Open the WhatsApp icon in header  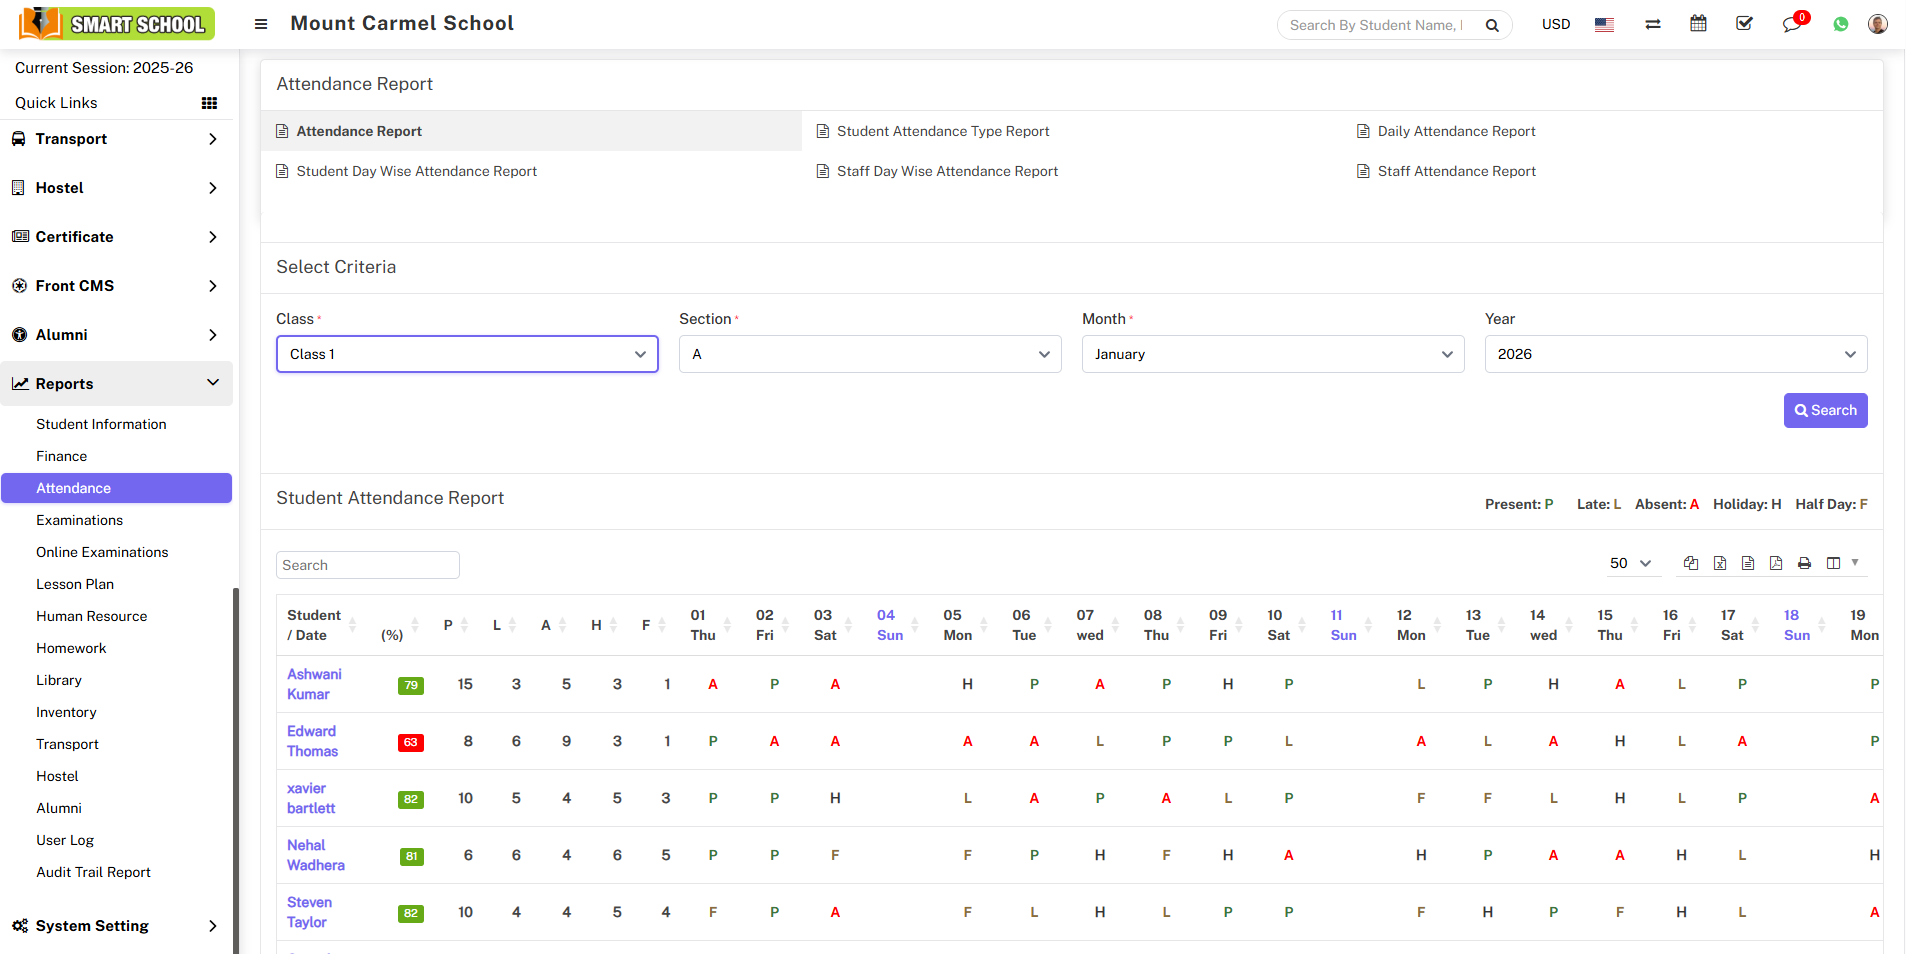coord(1841,24)
